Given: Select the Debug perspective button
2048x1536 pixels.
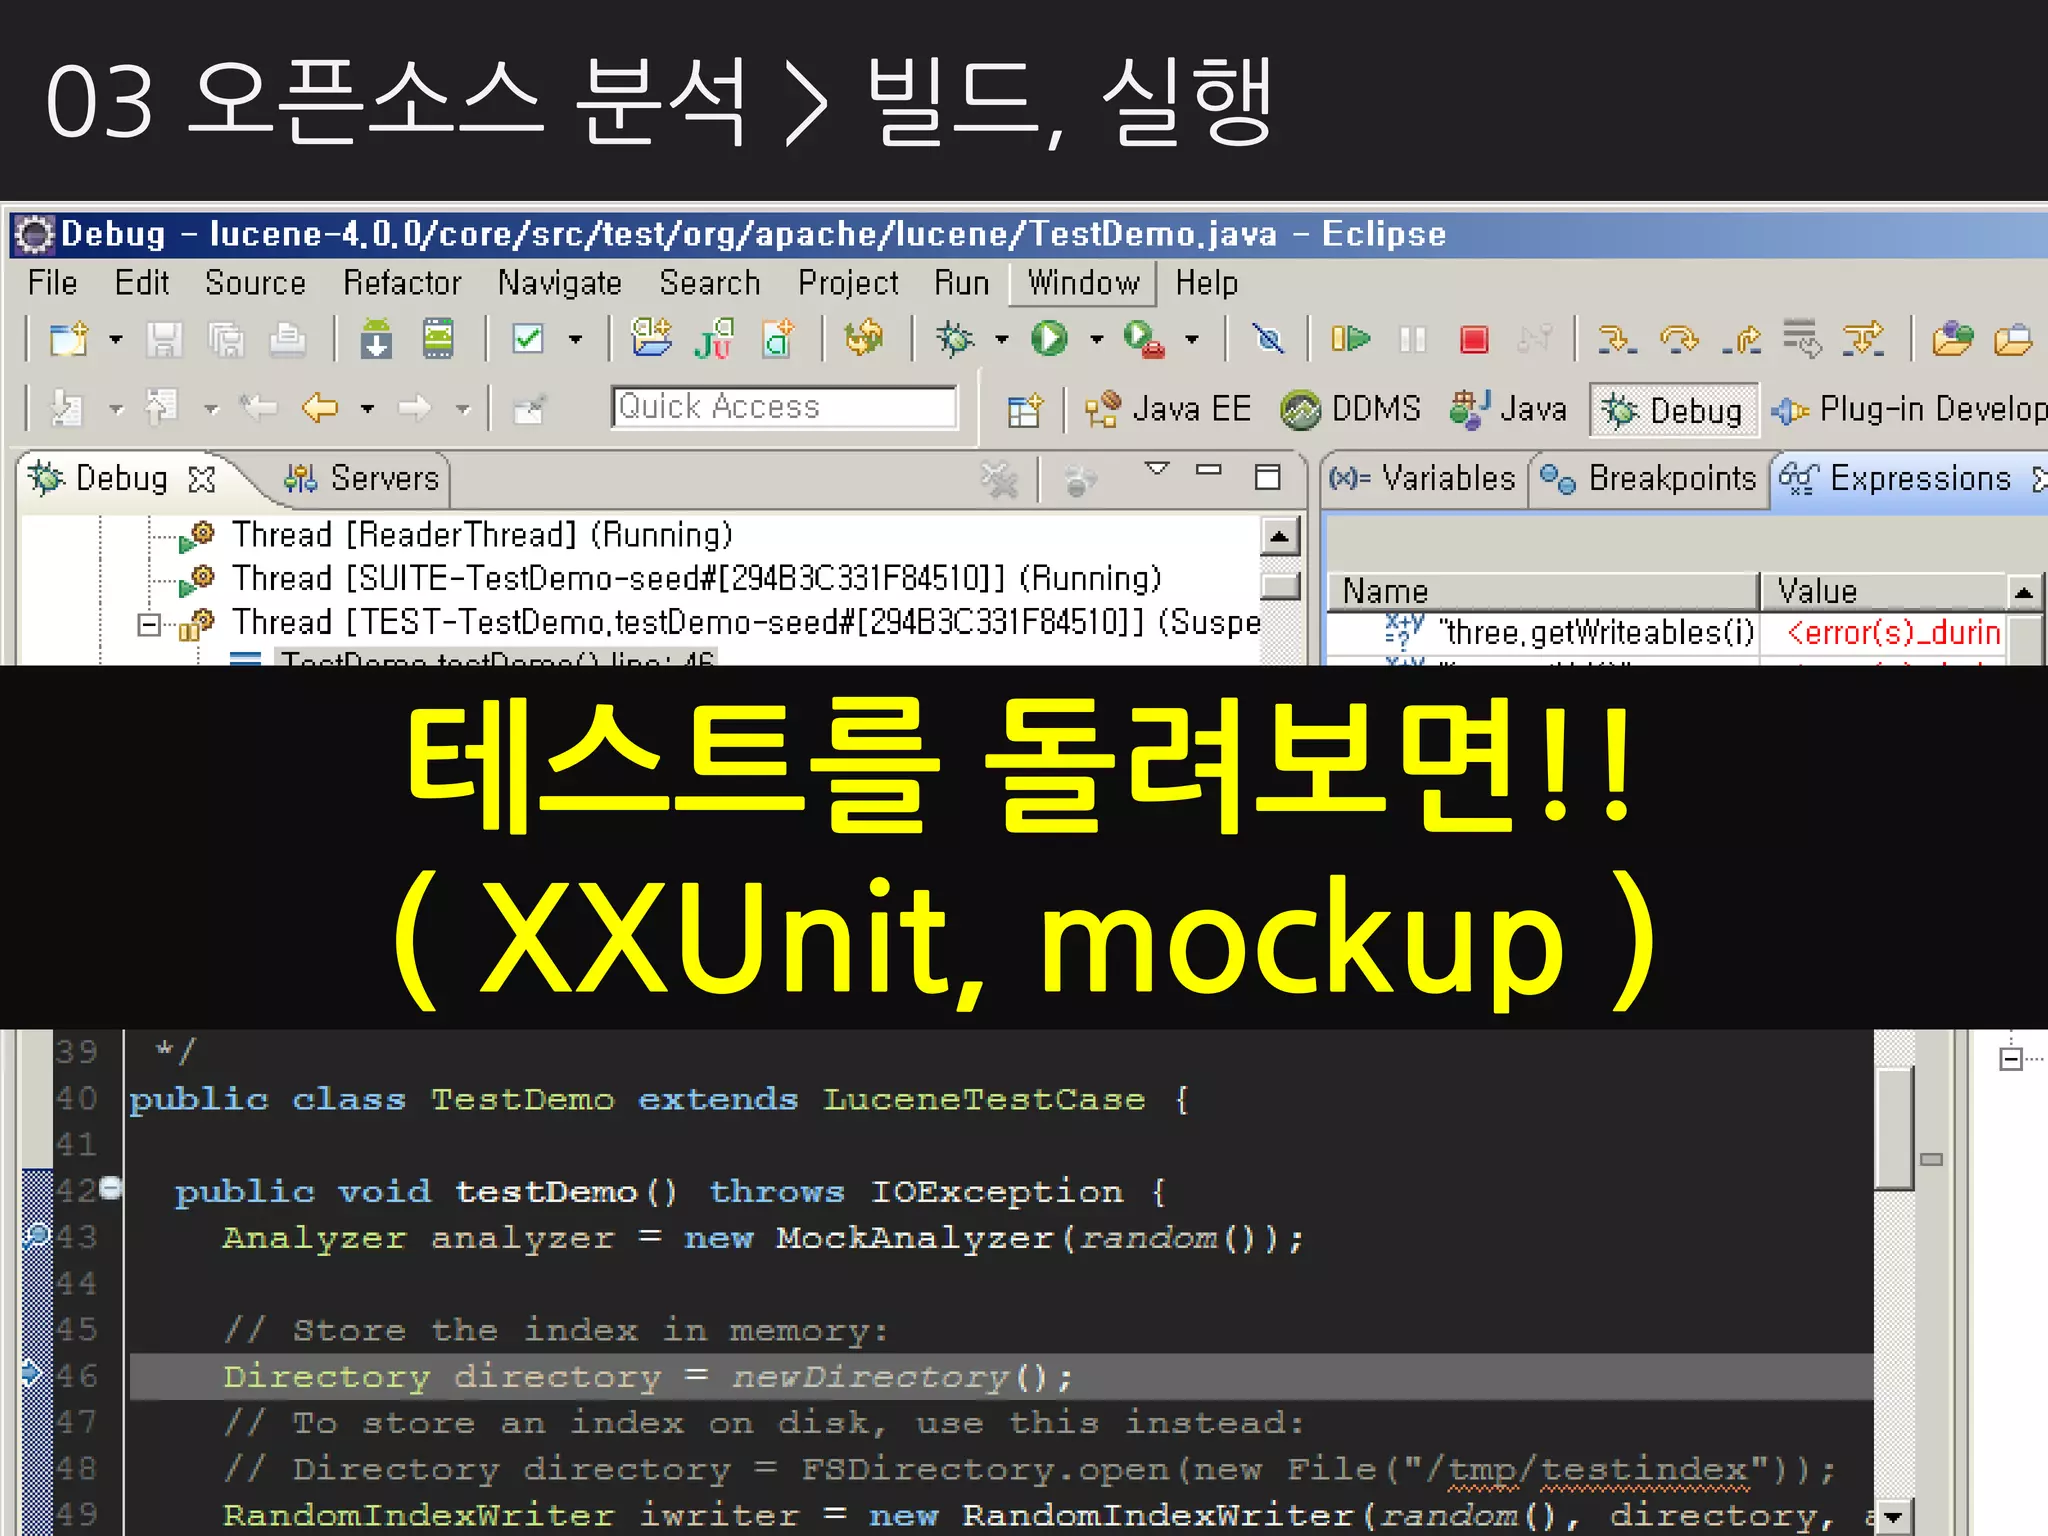Looking at the screenshot, I should point(1673,410).
